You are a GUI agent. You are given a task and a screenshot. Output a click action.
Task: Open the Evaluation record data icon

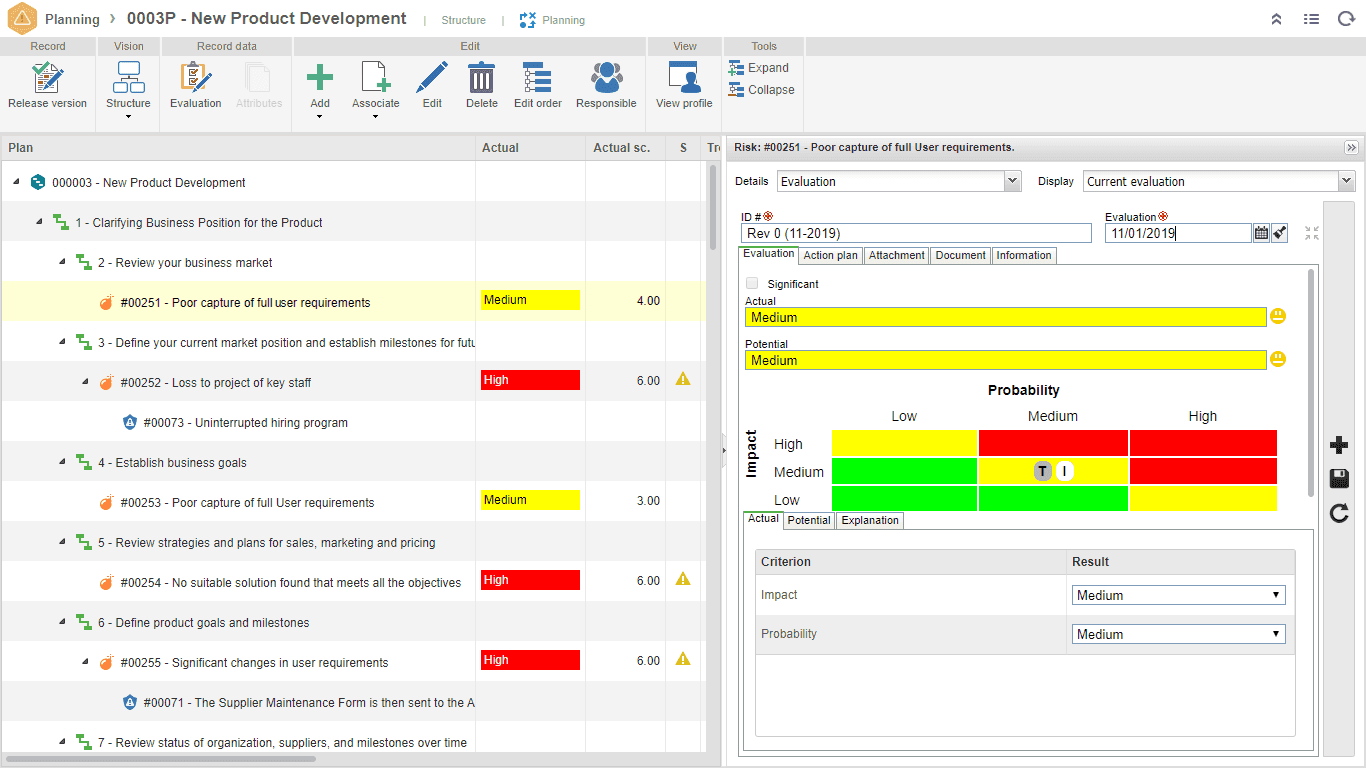click(195, 78)
